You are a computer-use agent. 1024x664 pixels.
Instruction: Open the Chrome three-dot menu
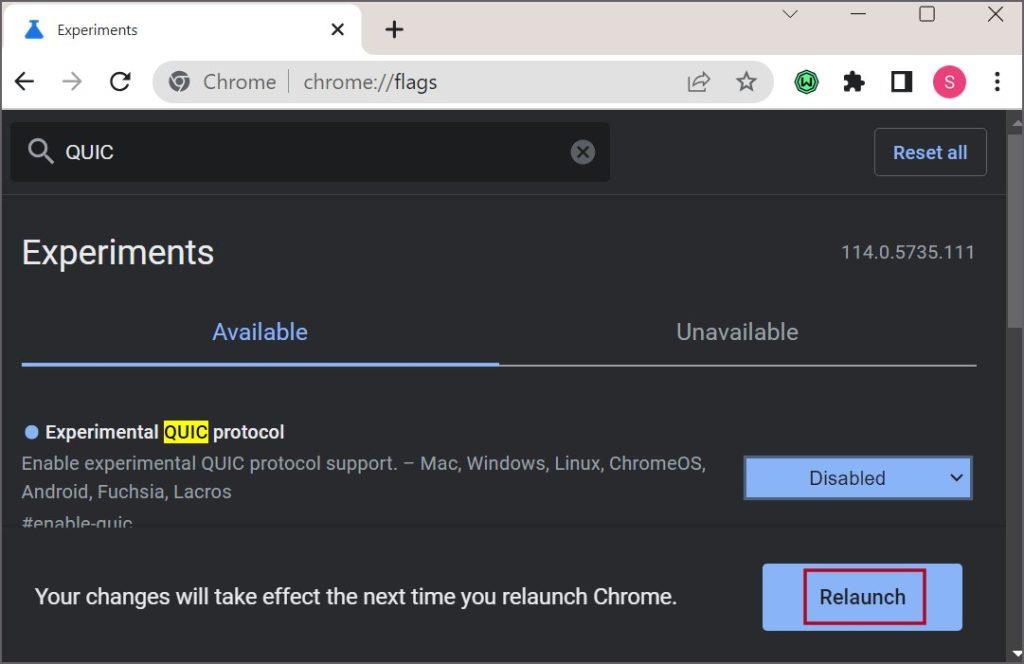pos(997,82)
